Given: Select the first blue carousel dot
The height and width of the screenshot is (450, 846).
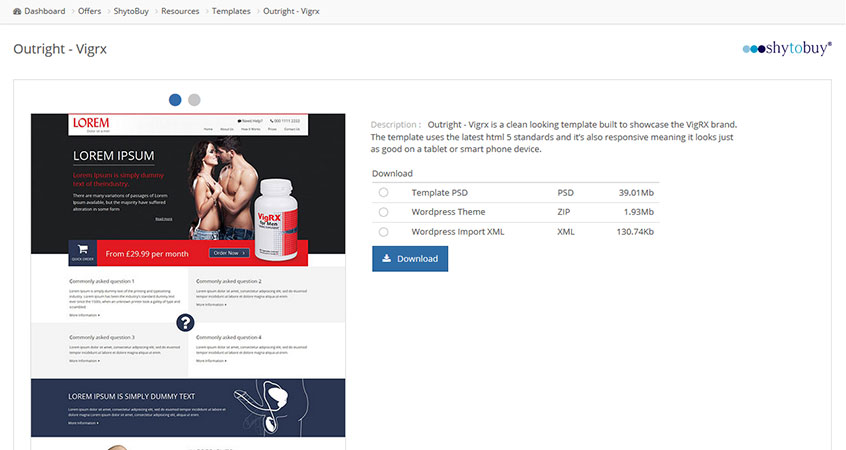Looking at the screenshot, I should tap(175, 100).
